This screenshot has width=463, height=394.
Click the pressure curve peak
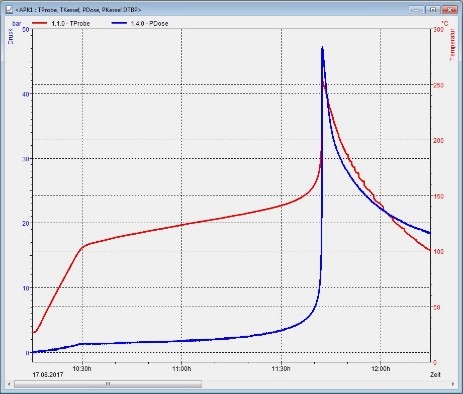click(322, 48)
